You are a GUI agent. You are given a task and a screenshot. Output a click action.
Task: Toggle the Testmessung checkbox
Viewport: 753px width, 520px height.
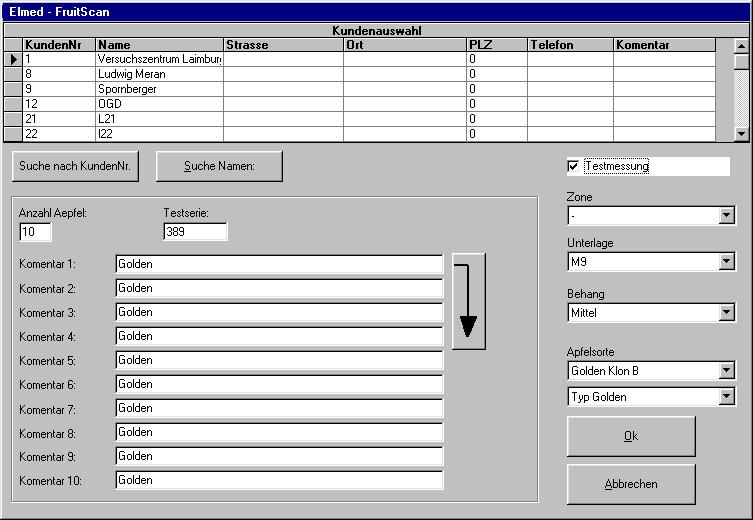[x=574, y=166]
